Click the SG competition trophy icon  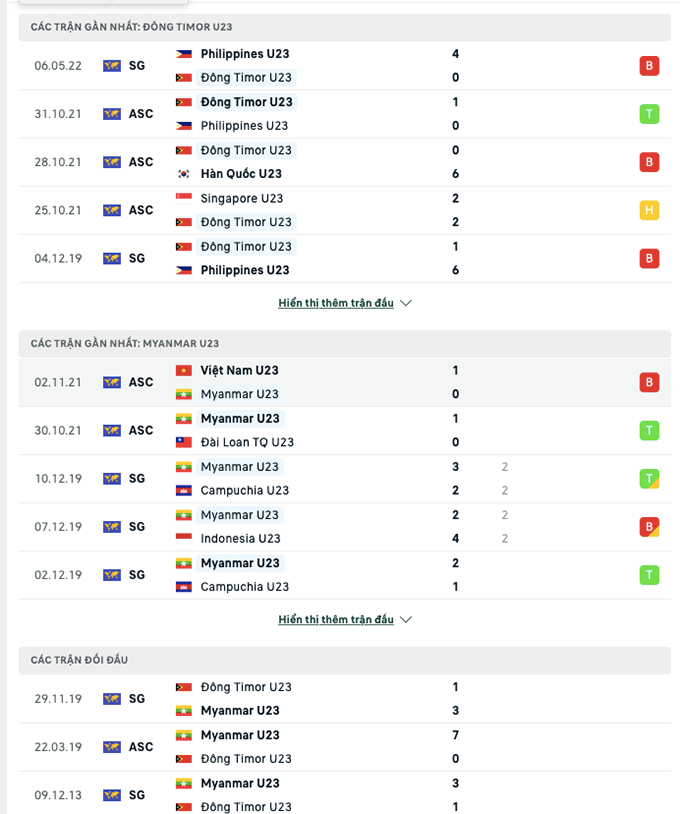(110, 65)
